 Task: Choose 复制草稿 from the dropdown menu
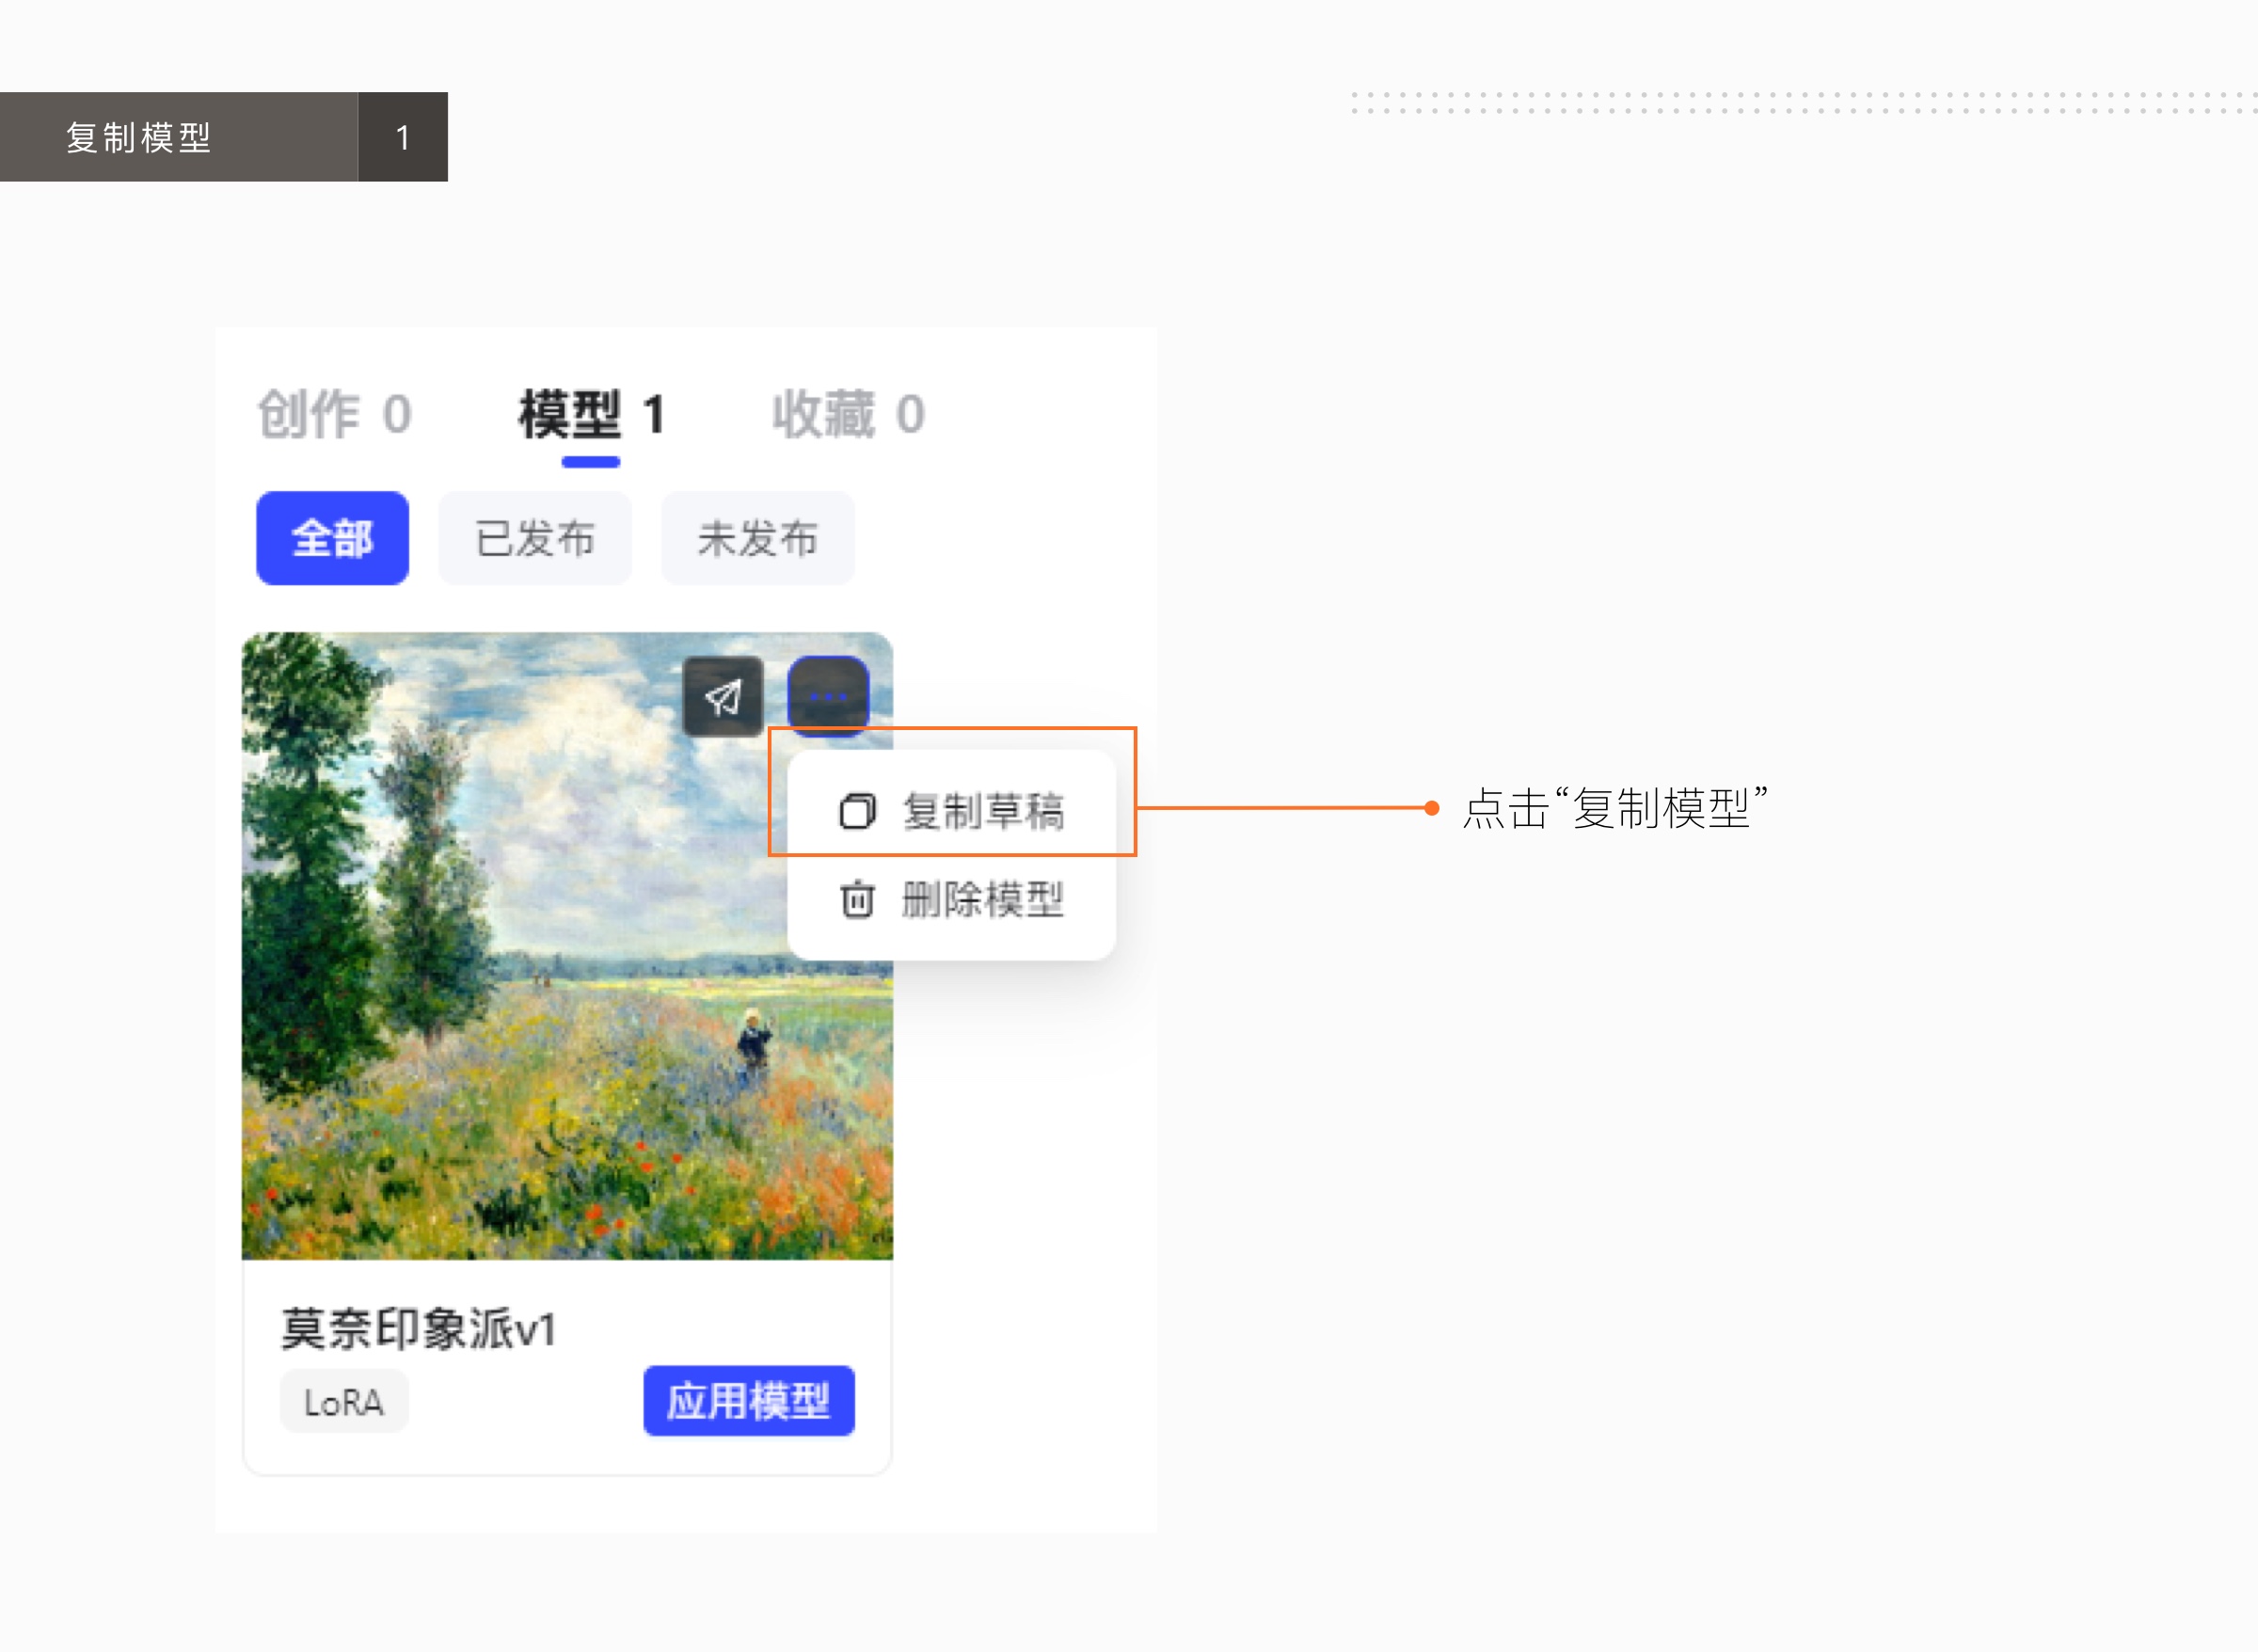984,812
